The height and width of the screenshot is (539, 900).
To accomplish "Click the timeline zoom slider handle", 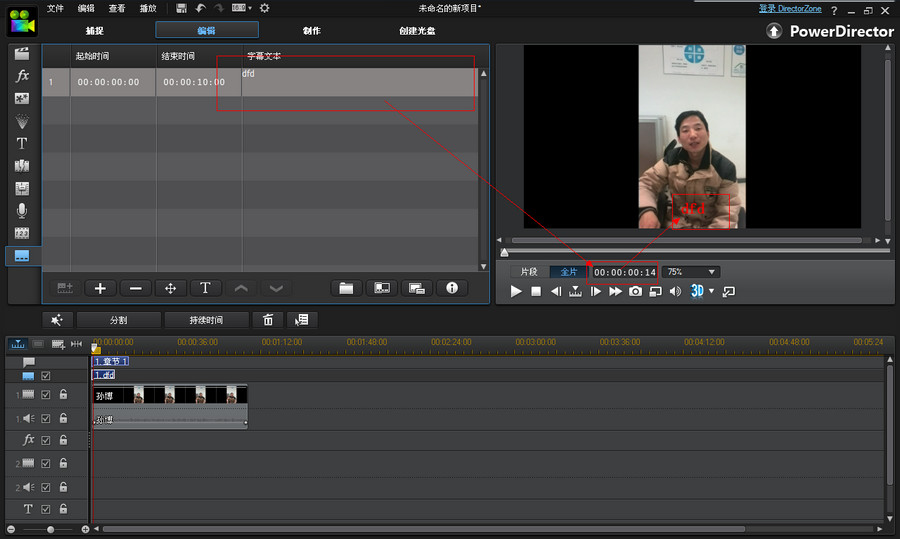I will pos(50,529).
